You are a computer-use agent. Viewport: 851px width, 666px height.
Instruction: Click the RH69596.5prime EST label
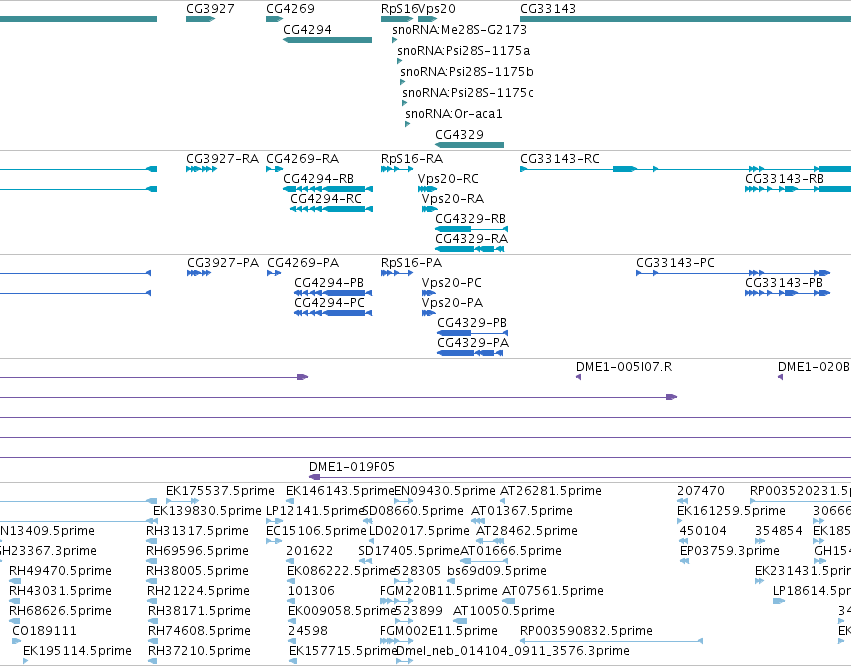[198, 551]
